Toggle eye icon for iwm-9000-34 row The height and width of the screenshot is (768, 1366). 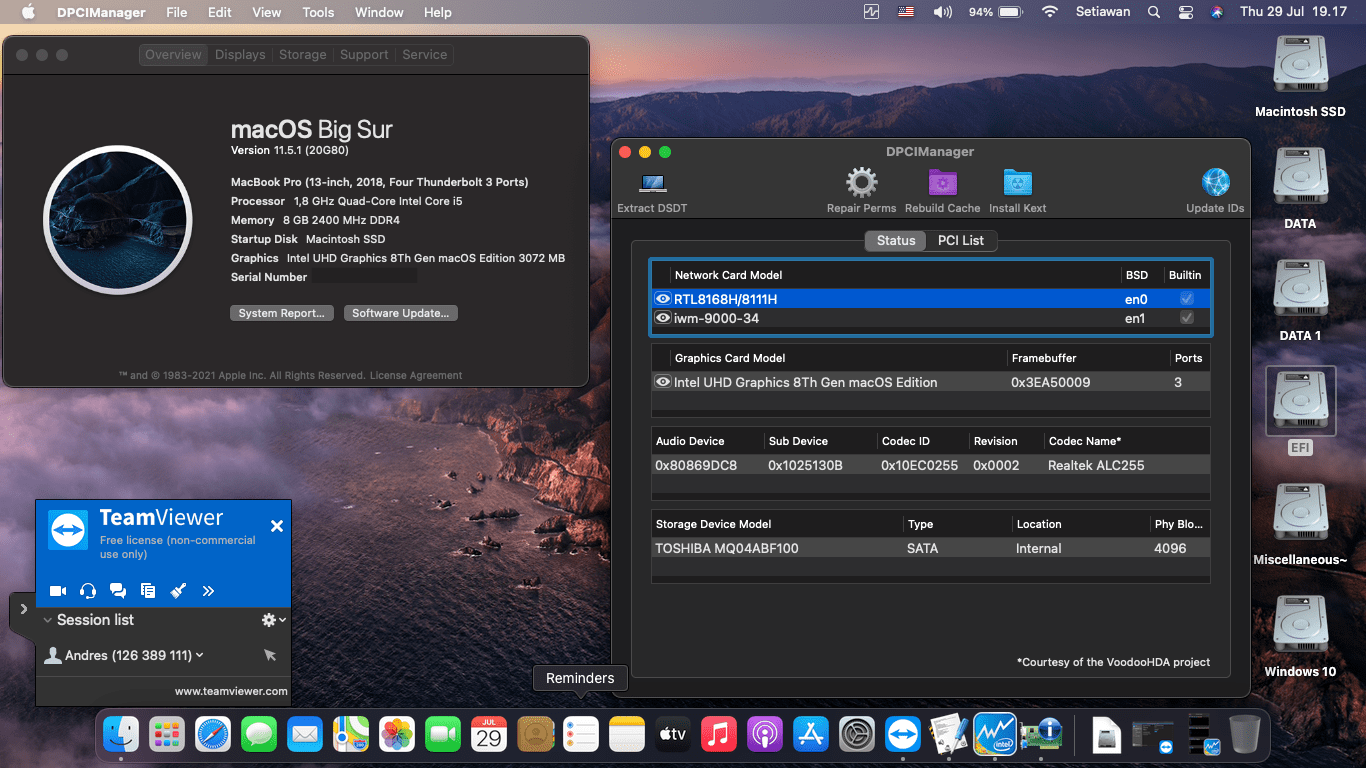click(662, 318)
